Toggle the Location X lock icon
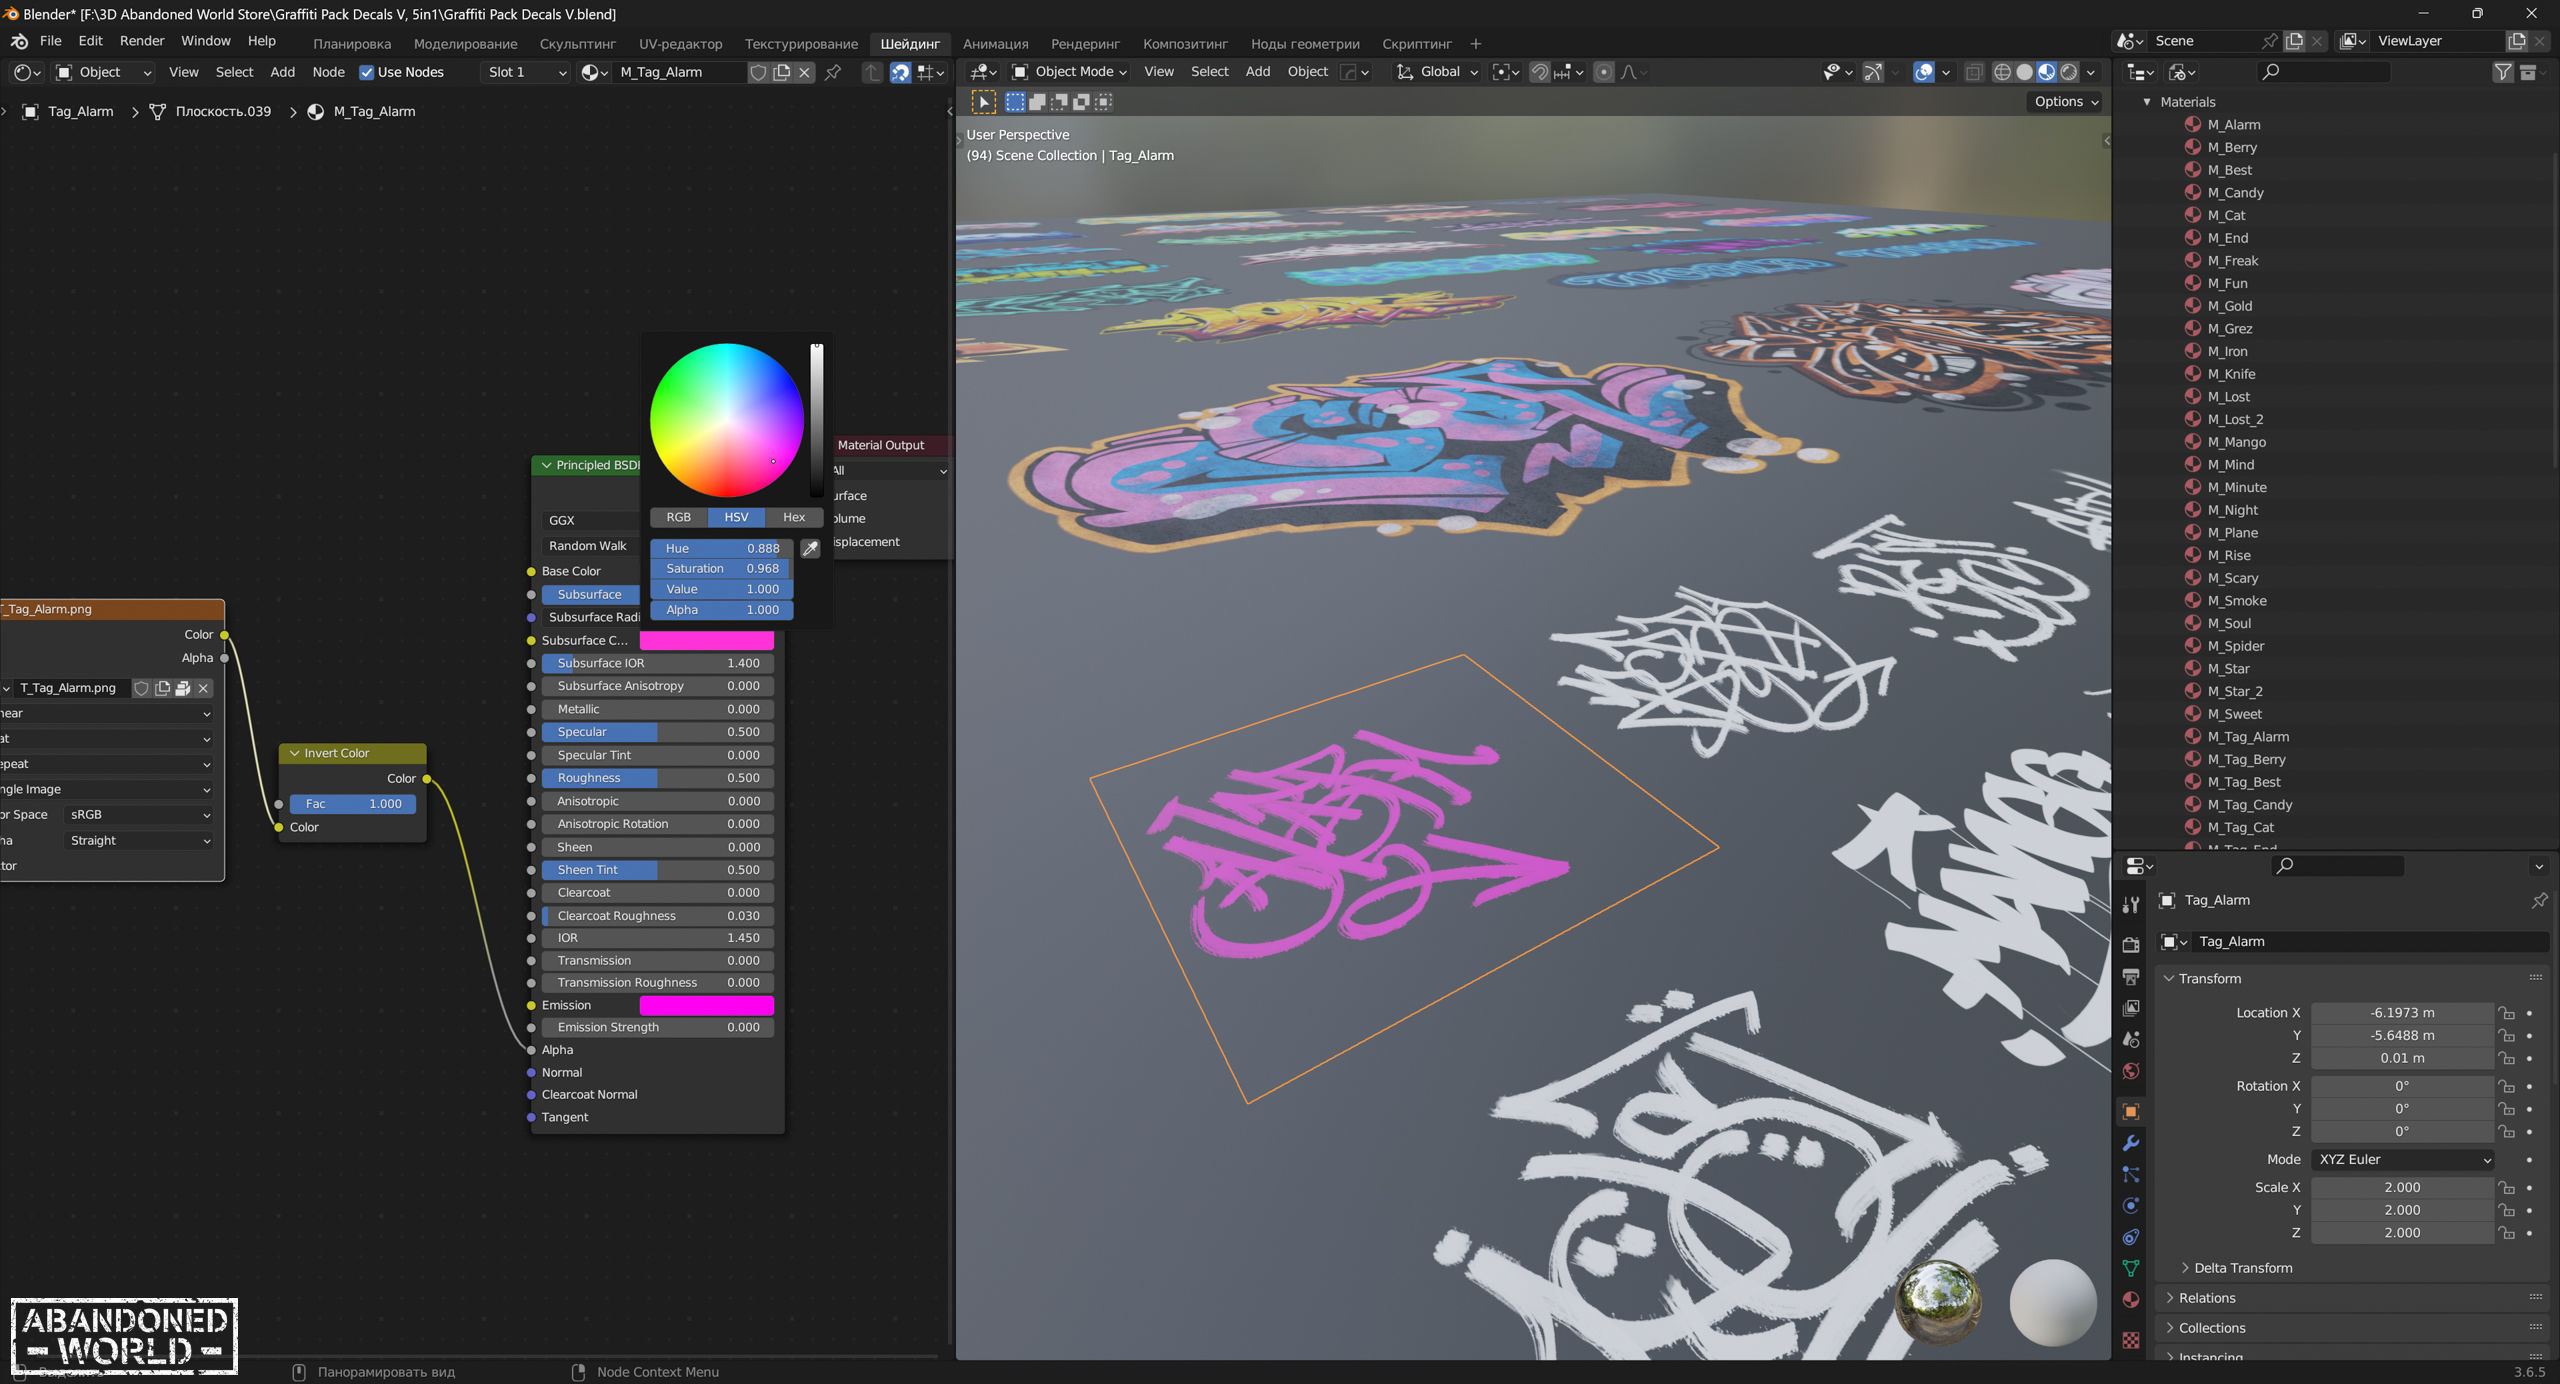2560x1384 pixels. point(2507,1013)
